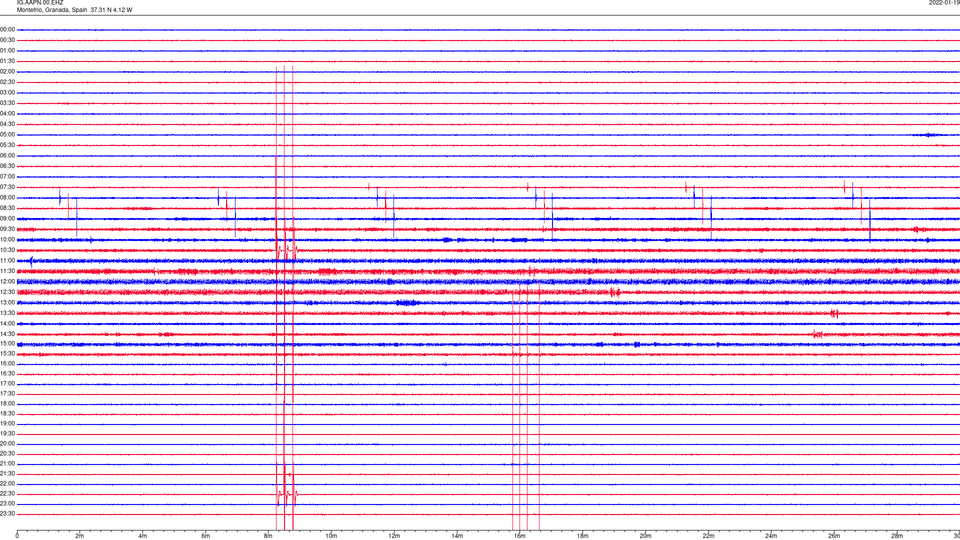The height and width of the screenshot is (540, 960).
Task: Click the 12:00 trace time label
Action: (8, 282)
